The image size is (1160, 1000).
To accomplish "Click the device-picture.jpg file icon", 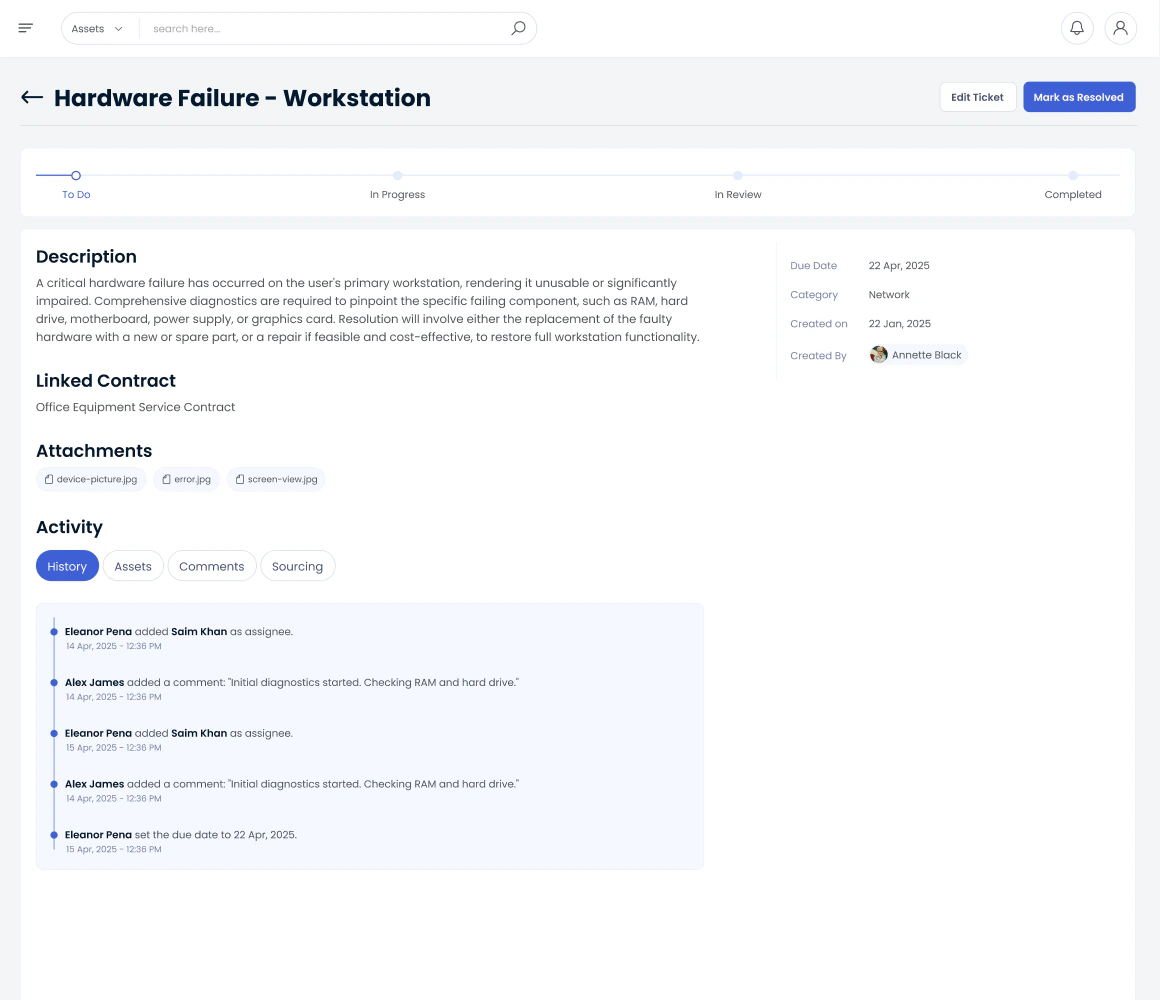I will pyautogui.click(x=49, y=479).
